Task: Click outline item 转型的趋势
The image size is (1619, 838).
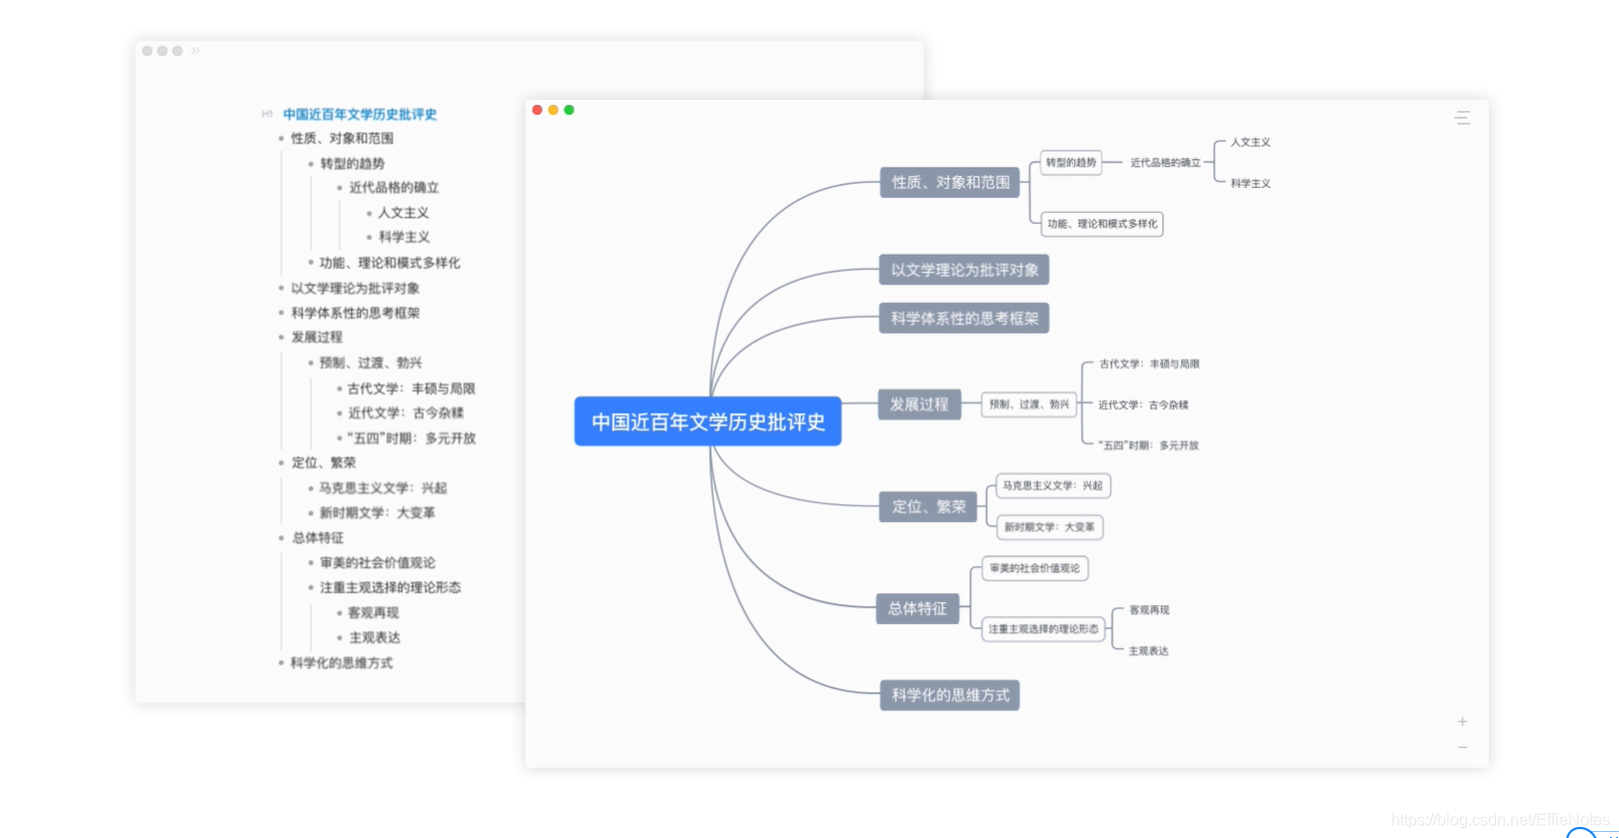Action: 352,163
